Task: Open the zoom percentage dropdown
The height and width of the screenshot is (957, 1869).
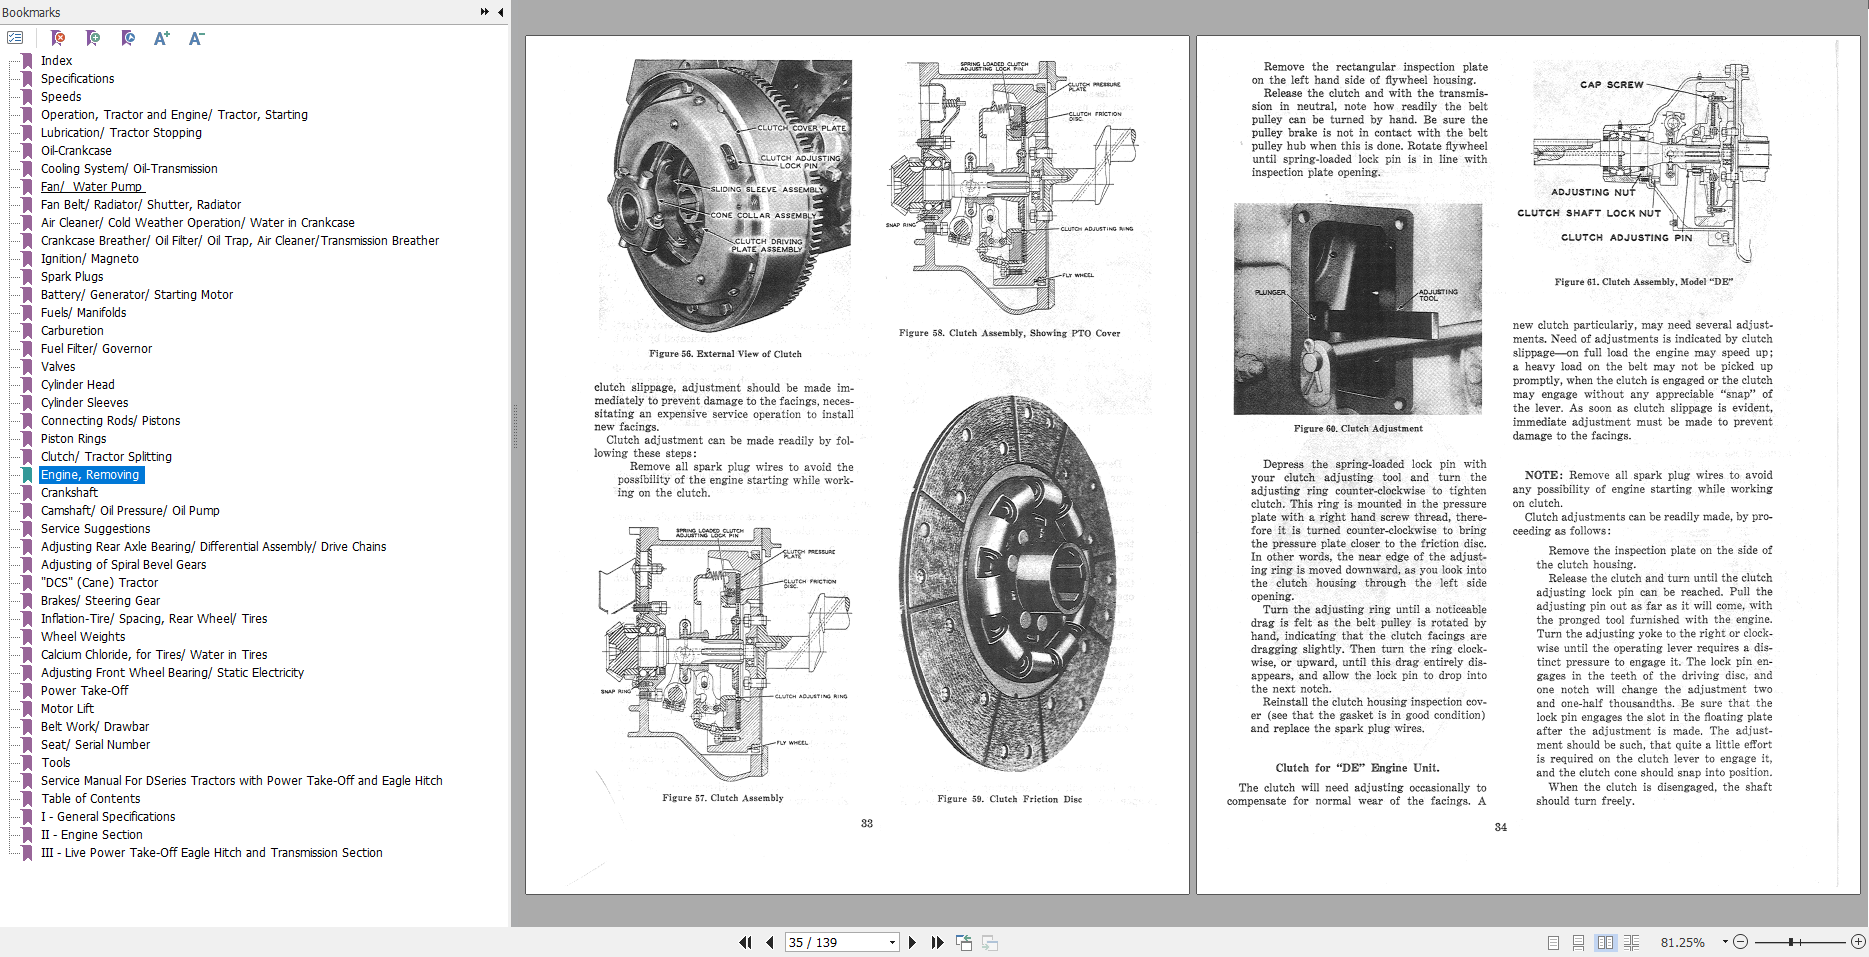Action: 1725,942
